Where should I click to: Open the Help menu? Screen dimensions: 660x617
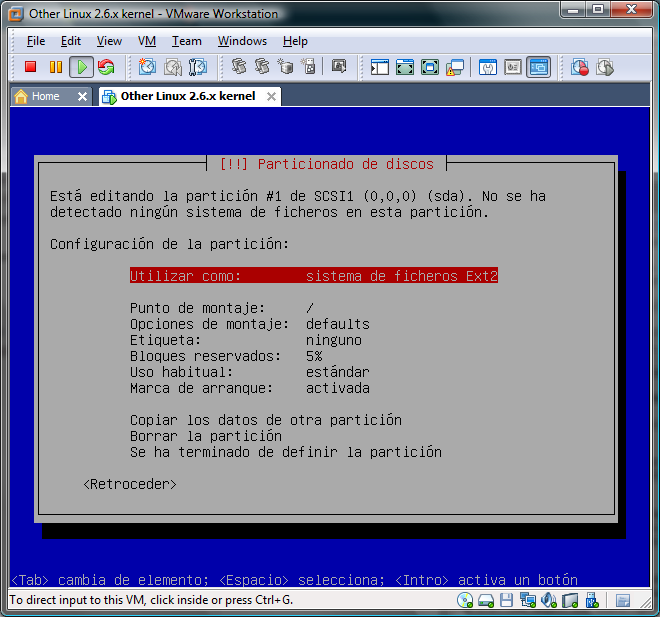tap(295, 41)
